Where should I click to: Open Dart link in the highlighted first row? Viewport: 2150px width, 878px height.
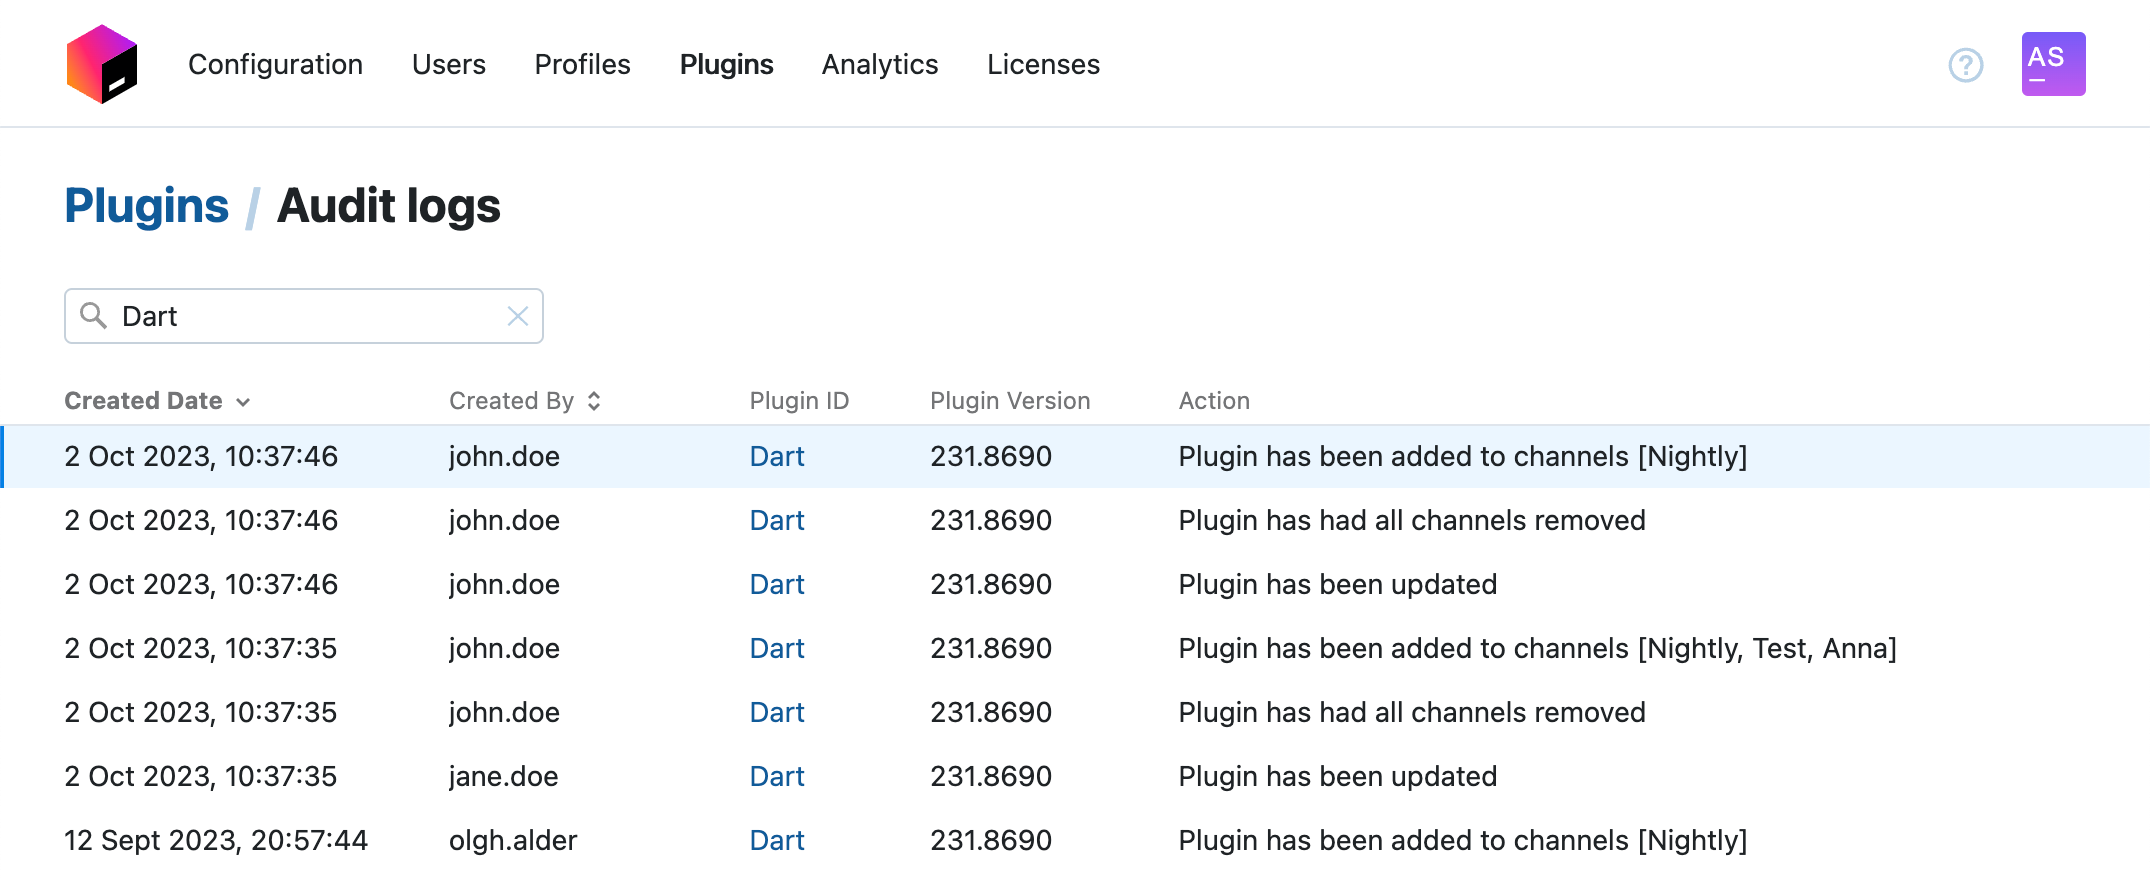point(776,457)
